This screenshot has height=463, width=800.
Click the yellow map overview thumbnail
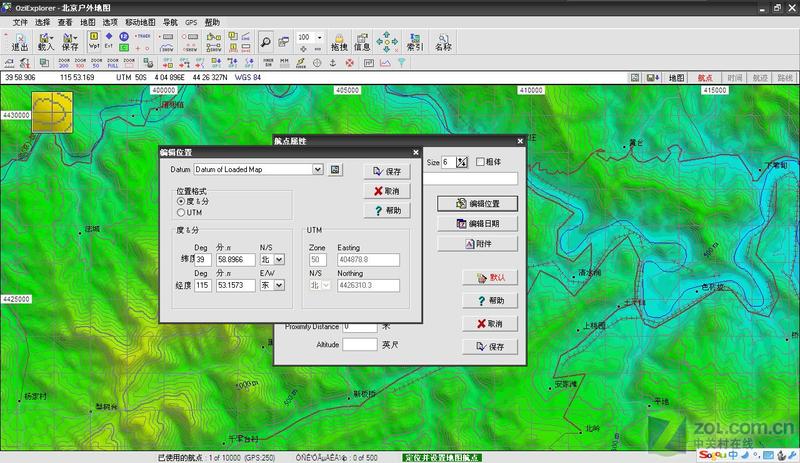tap(52, 112)
